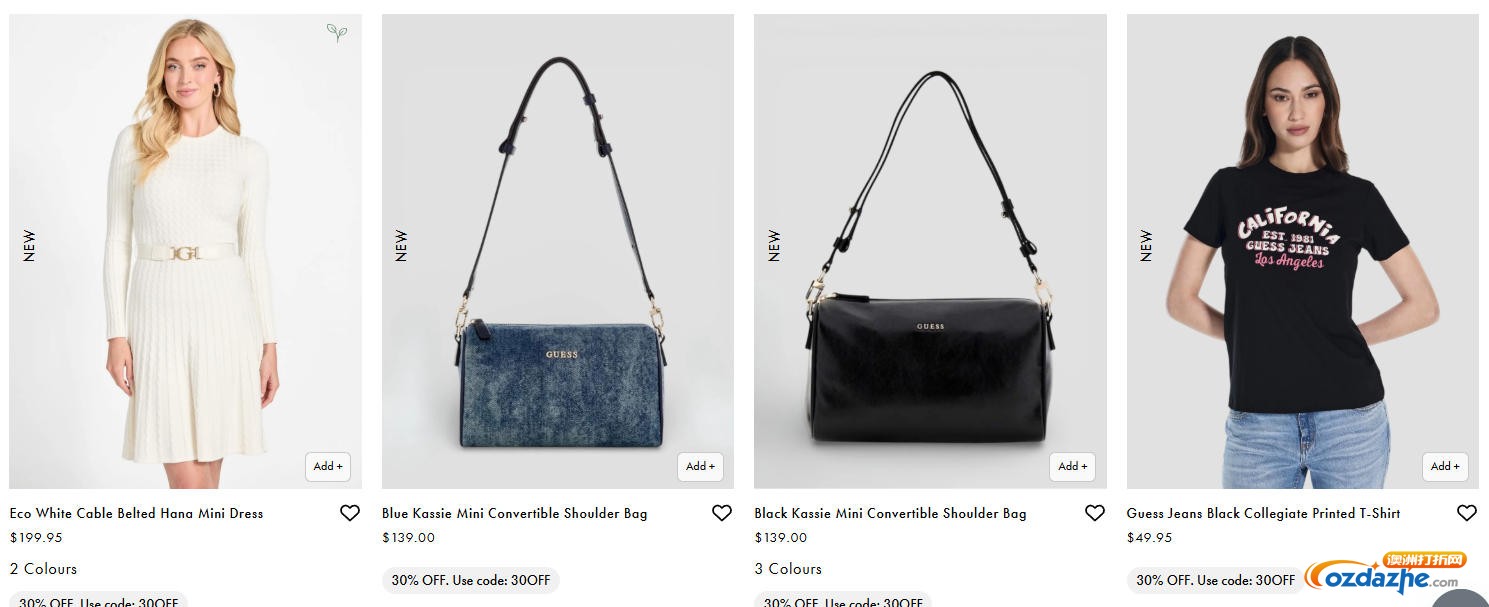The width and height of the screenshot is (1489, 607).
Task: View the denim blue shoulder bag photo
Action: coord(558,251)
